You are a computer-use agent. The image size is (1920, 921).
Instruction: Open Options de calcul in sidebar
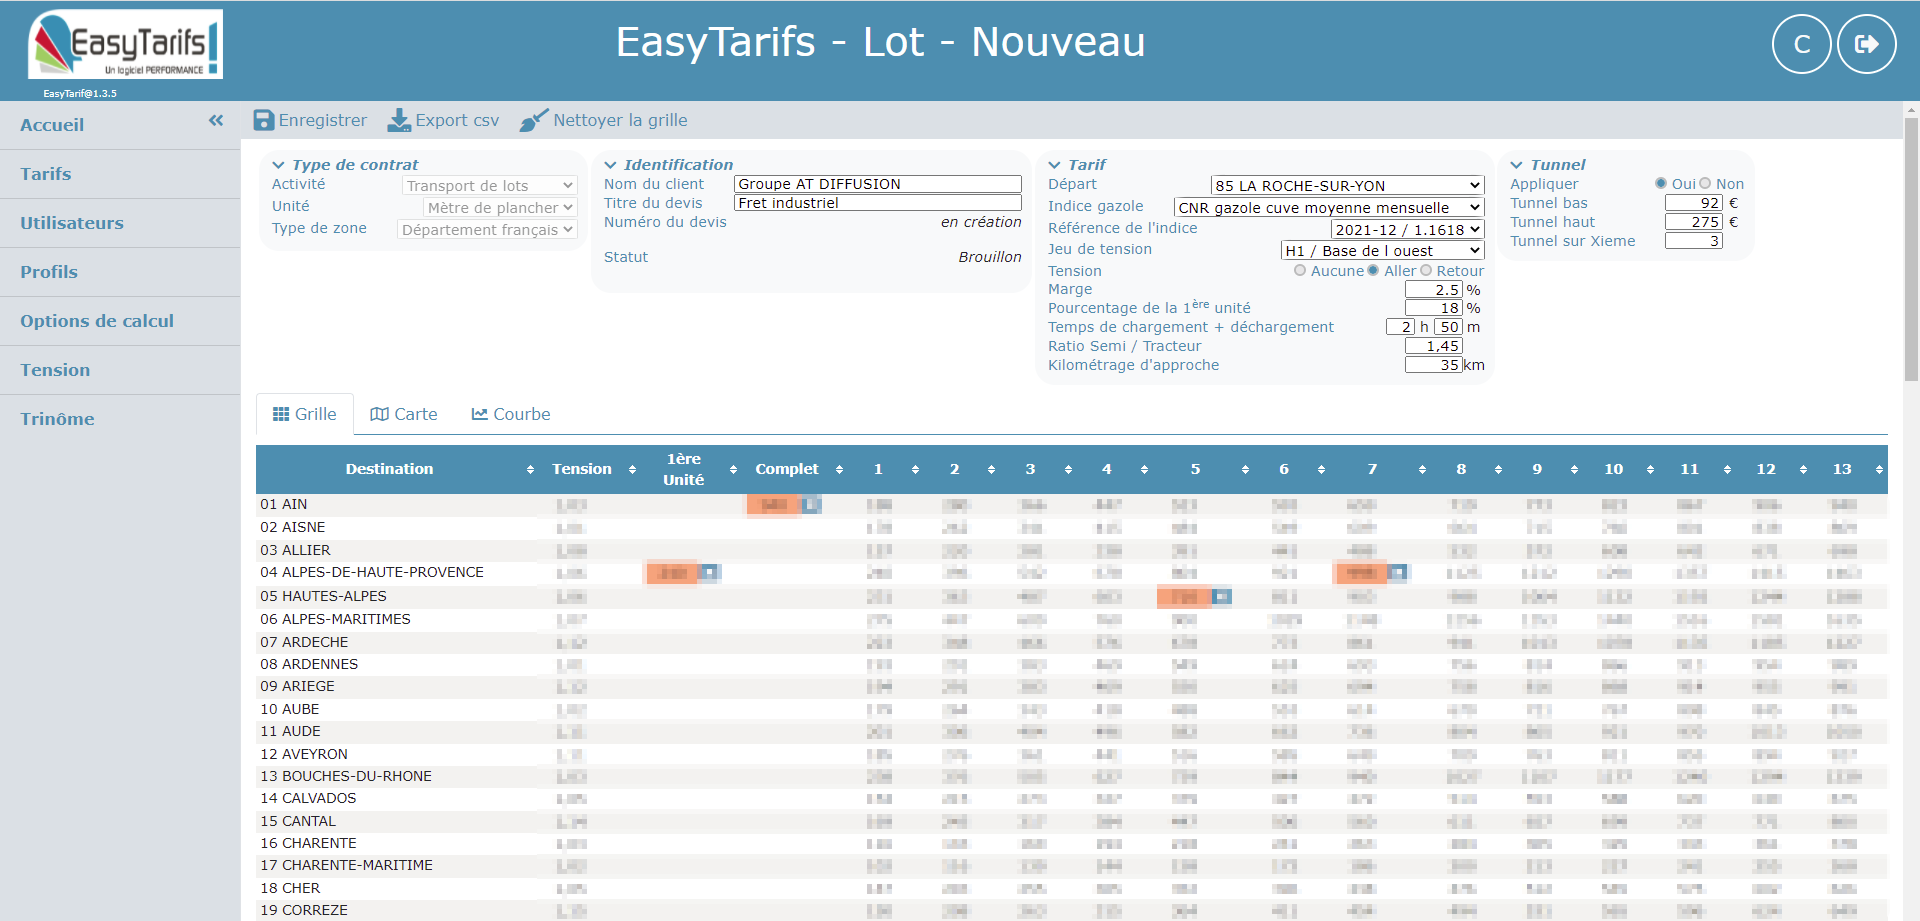(x=97, y=321)
